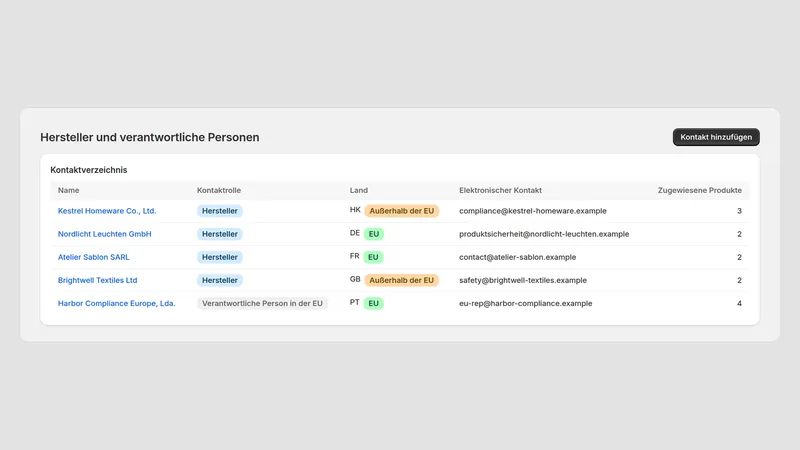
Task: Click Außerhalb der EU badge next to HK
Action: click(402, 211)
